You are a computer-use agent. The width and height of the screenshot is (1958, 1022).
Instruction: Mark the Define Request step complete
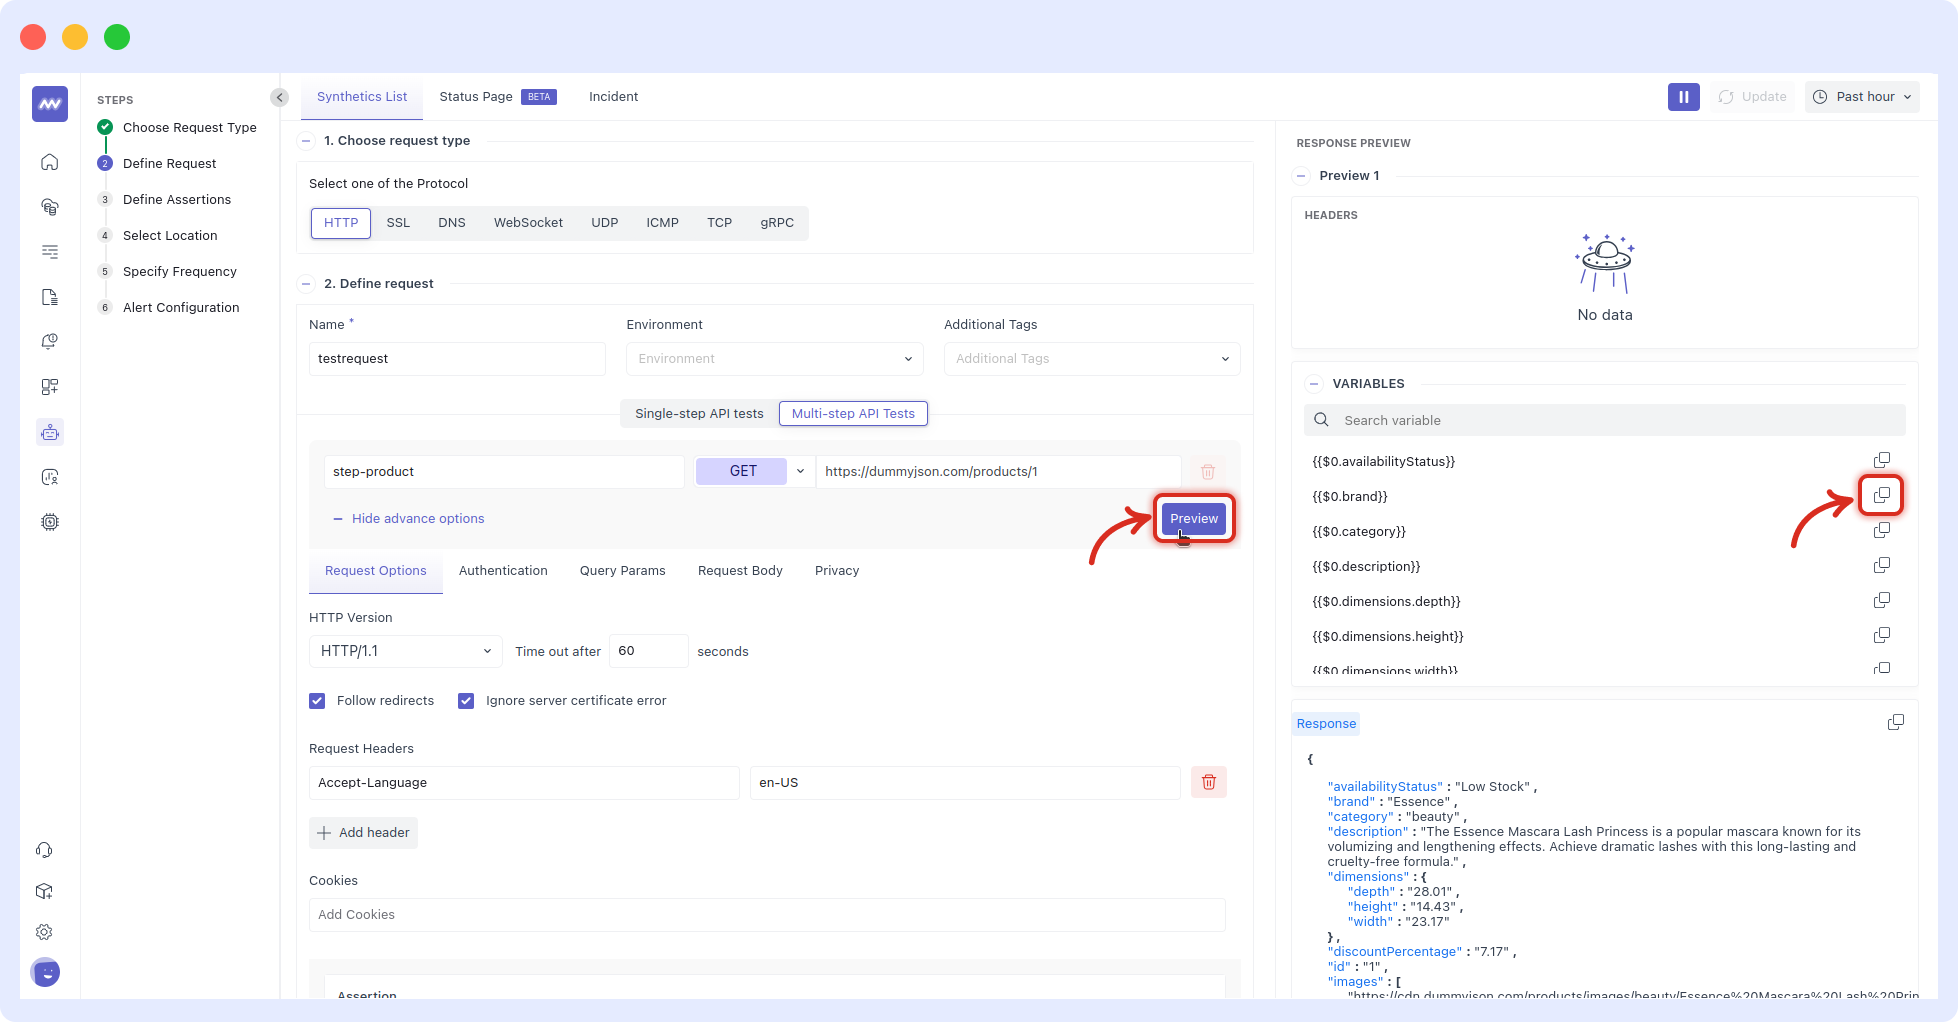pos(105,163)
